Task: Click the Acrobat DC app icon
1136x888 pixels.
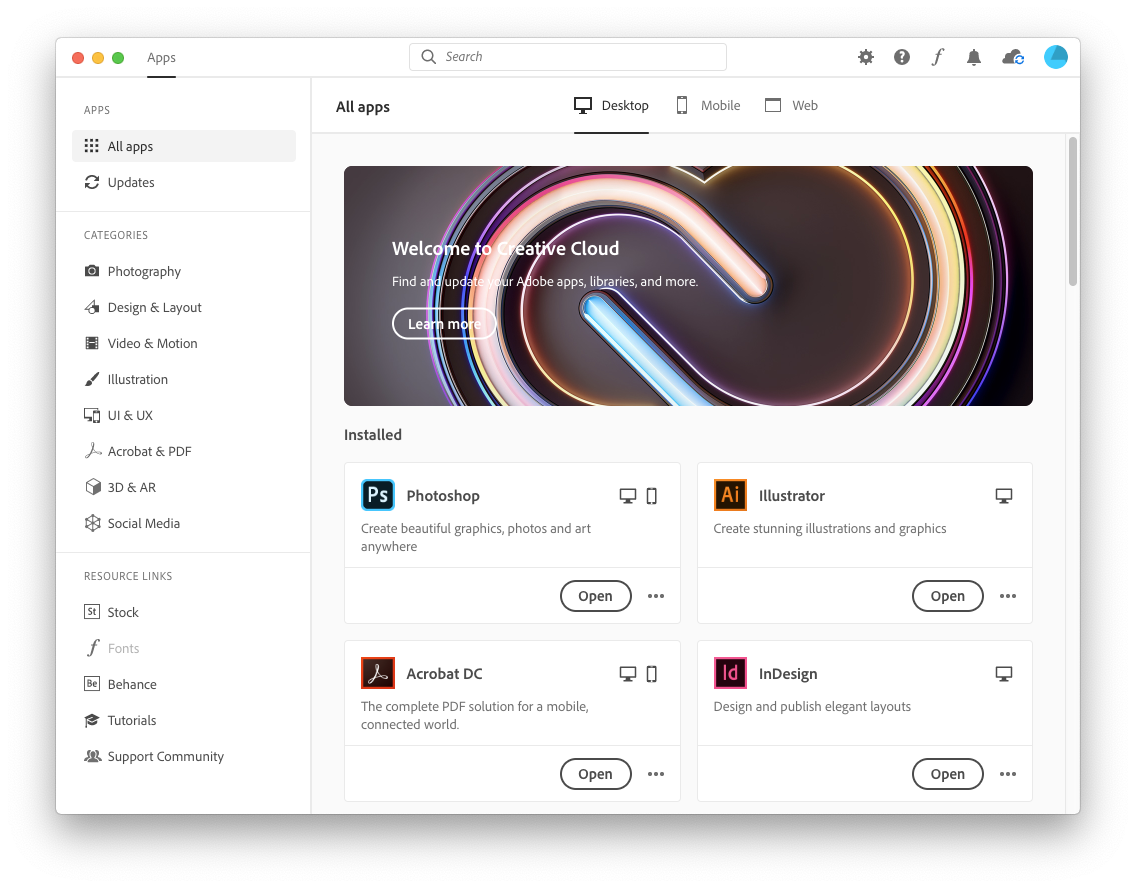Action: (x=378, y=673)
